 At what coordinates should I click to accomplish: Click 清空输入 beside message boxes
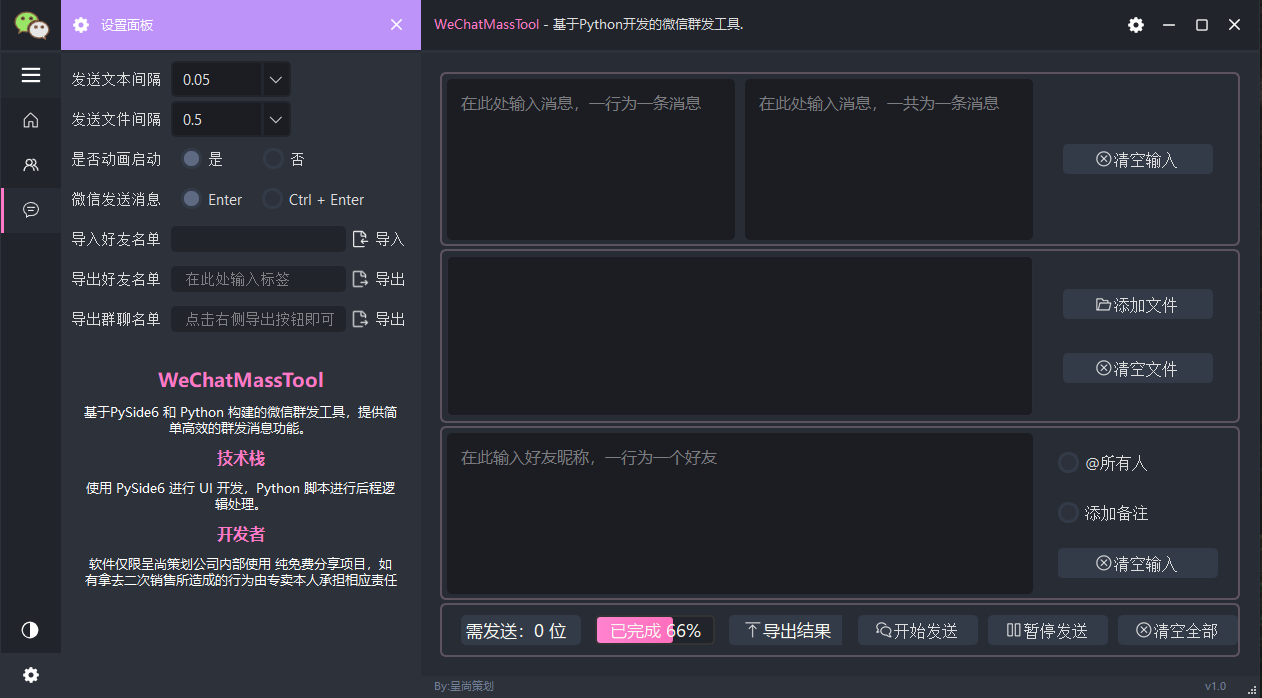pos(1138,159)
